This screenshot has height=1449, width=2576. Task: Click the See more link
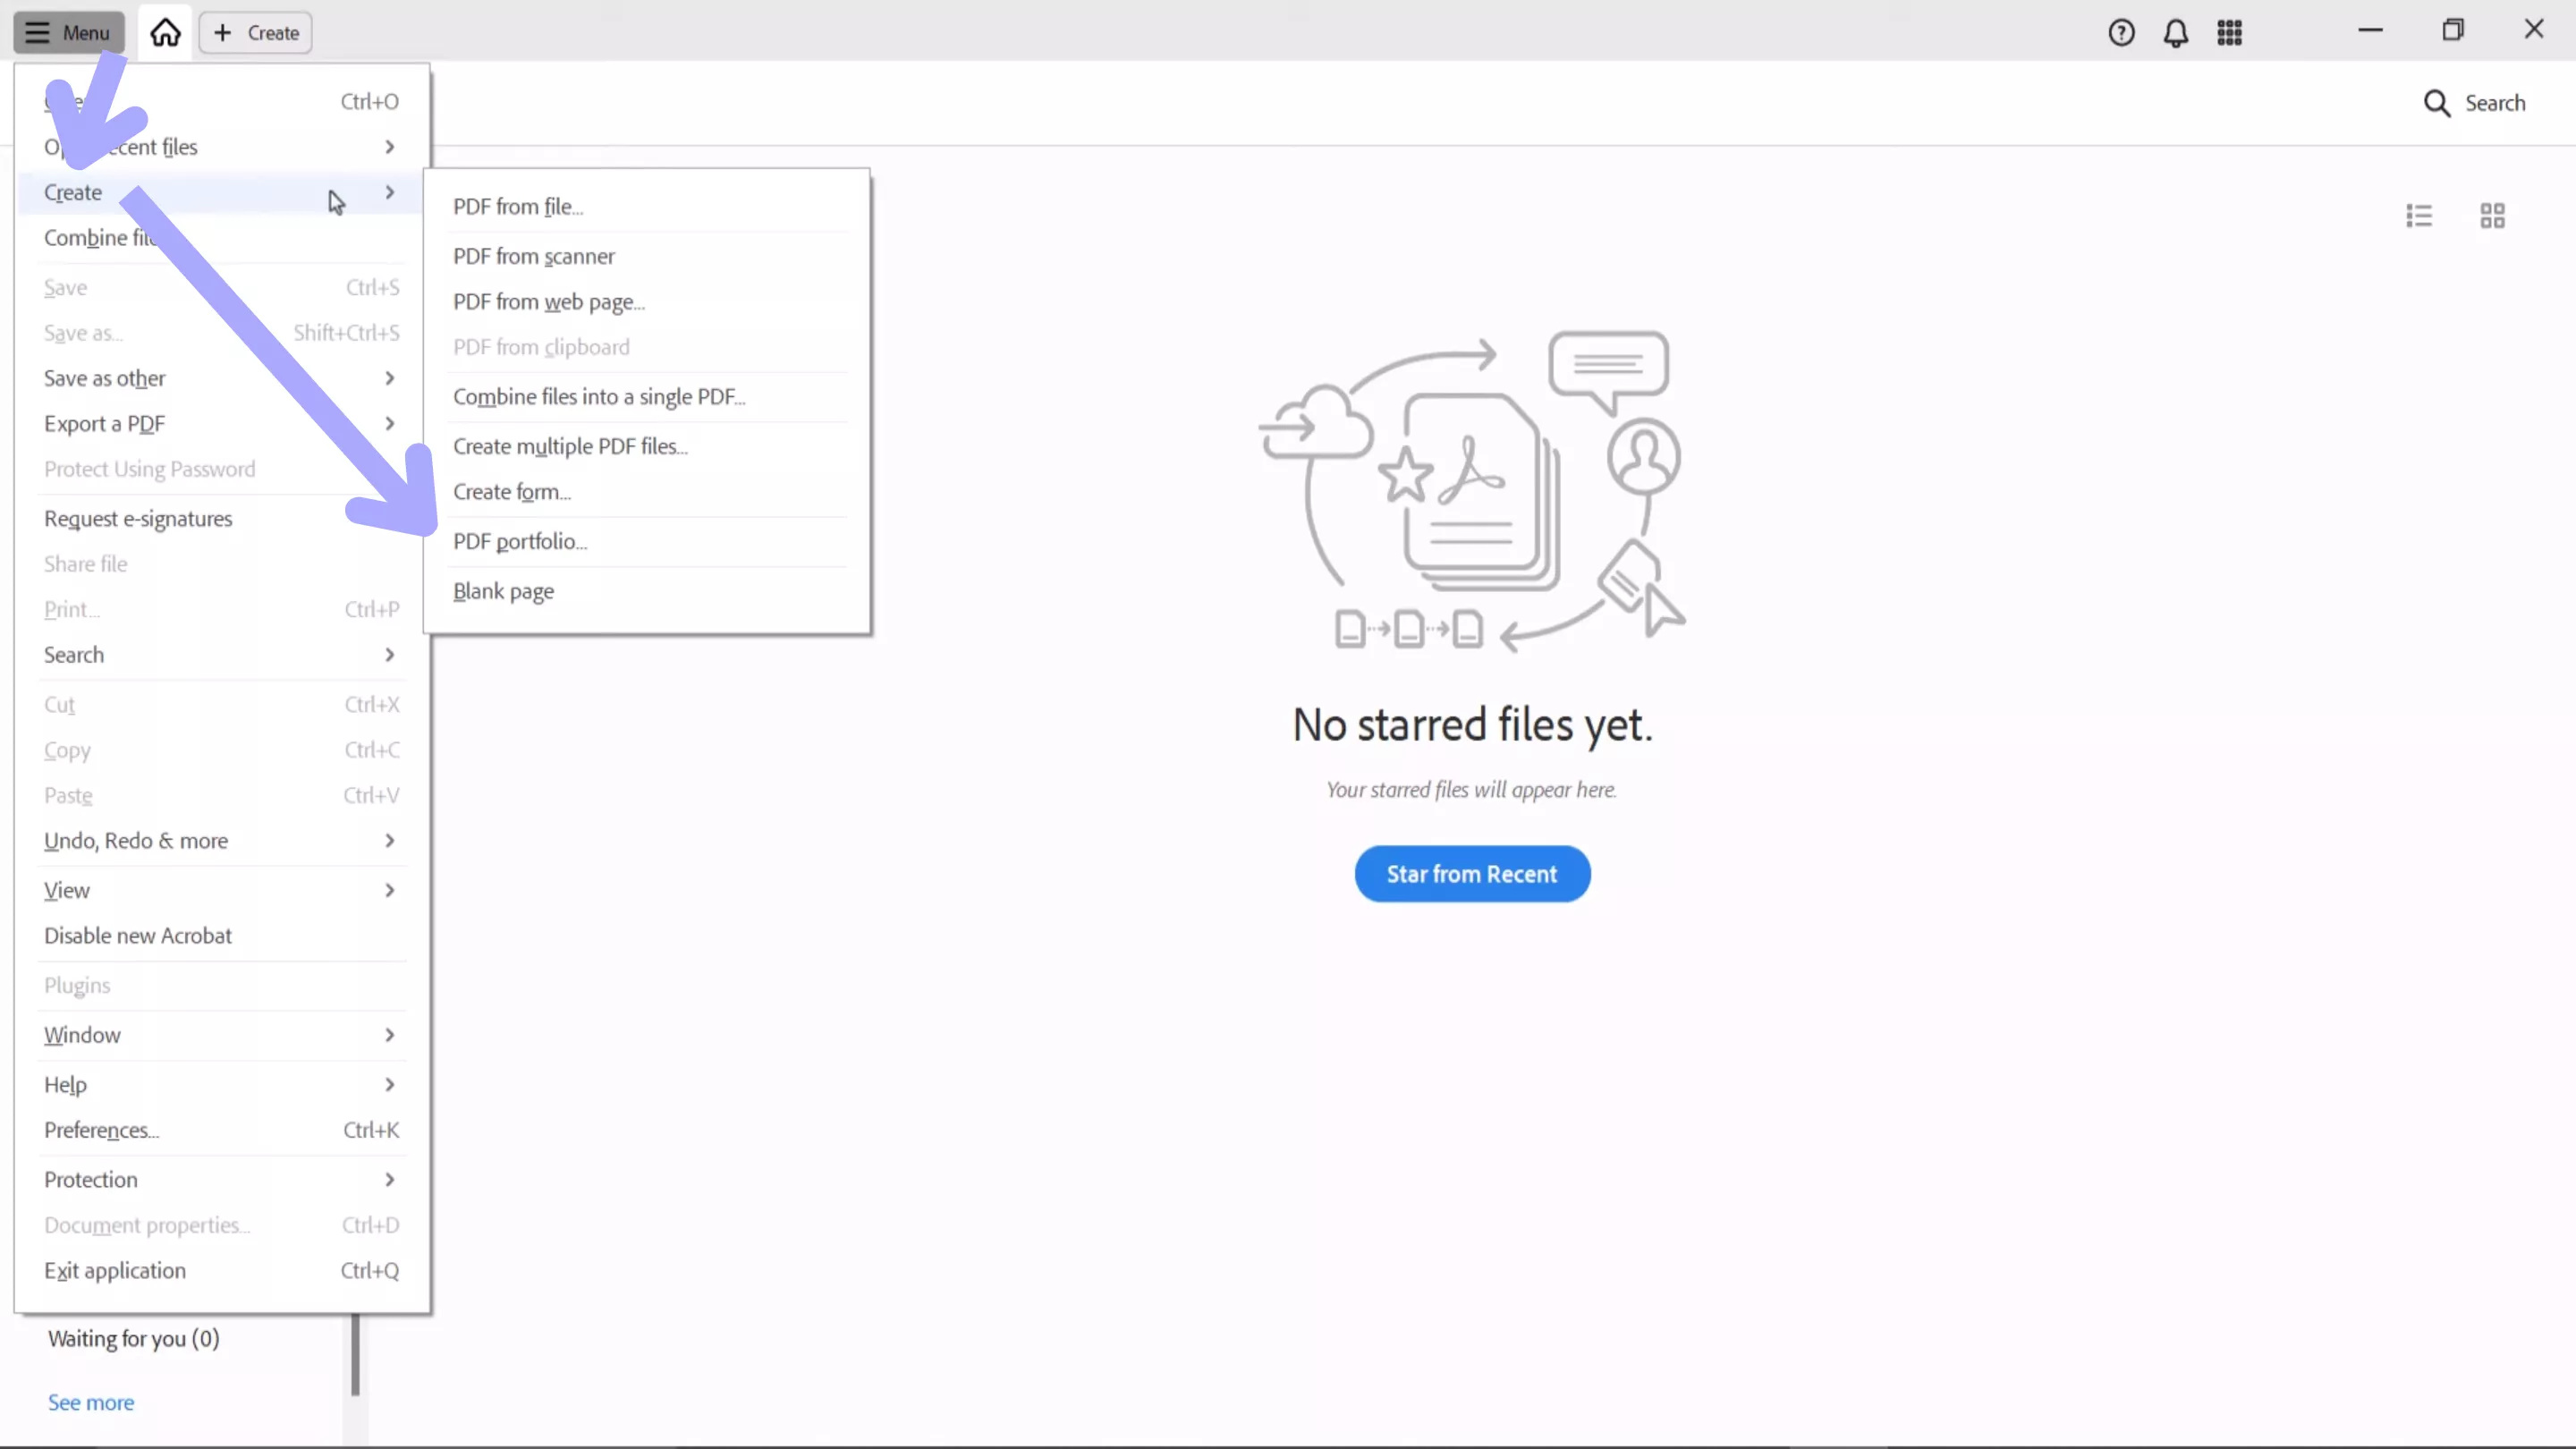tap(91, 1402)
